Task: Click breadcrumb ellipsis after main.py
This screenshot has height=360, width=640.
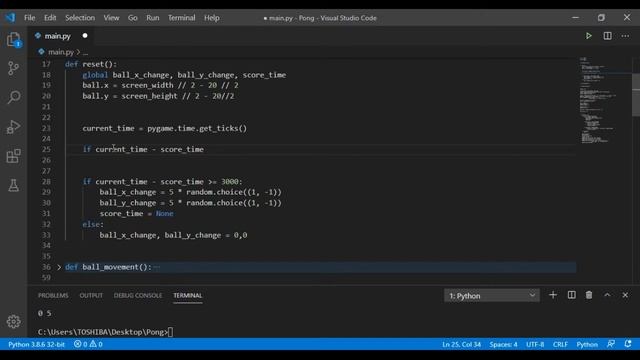Action: coord(85,53)
